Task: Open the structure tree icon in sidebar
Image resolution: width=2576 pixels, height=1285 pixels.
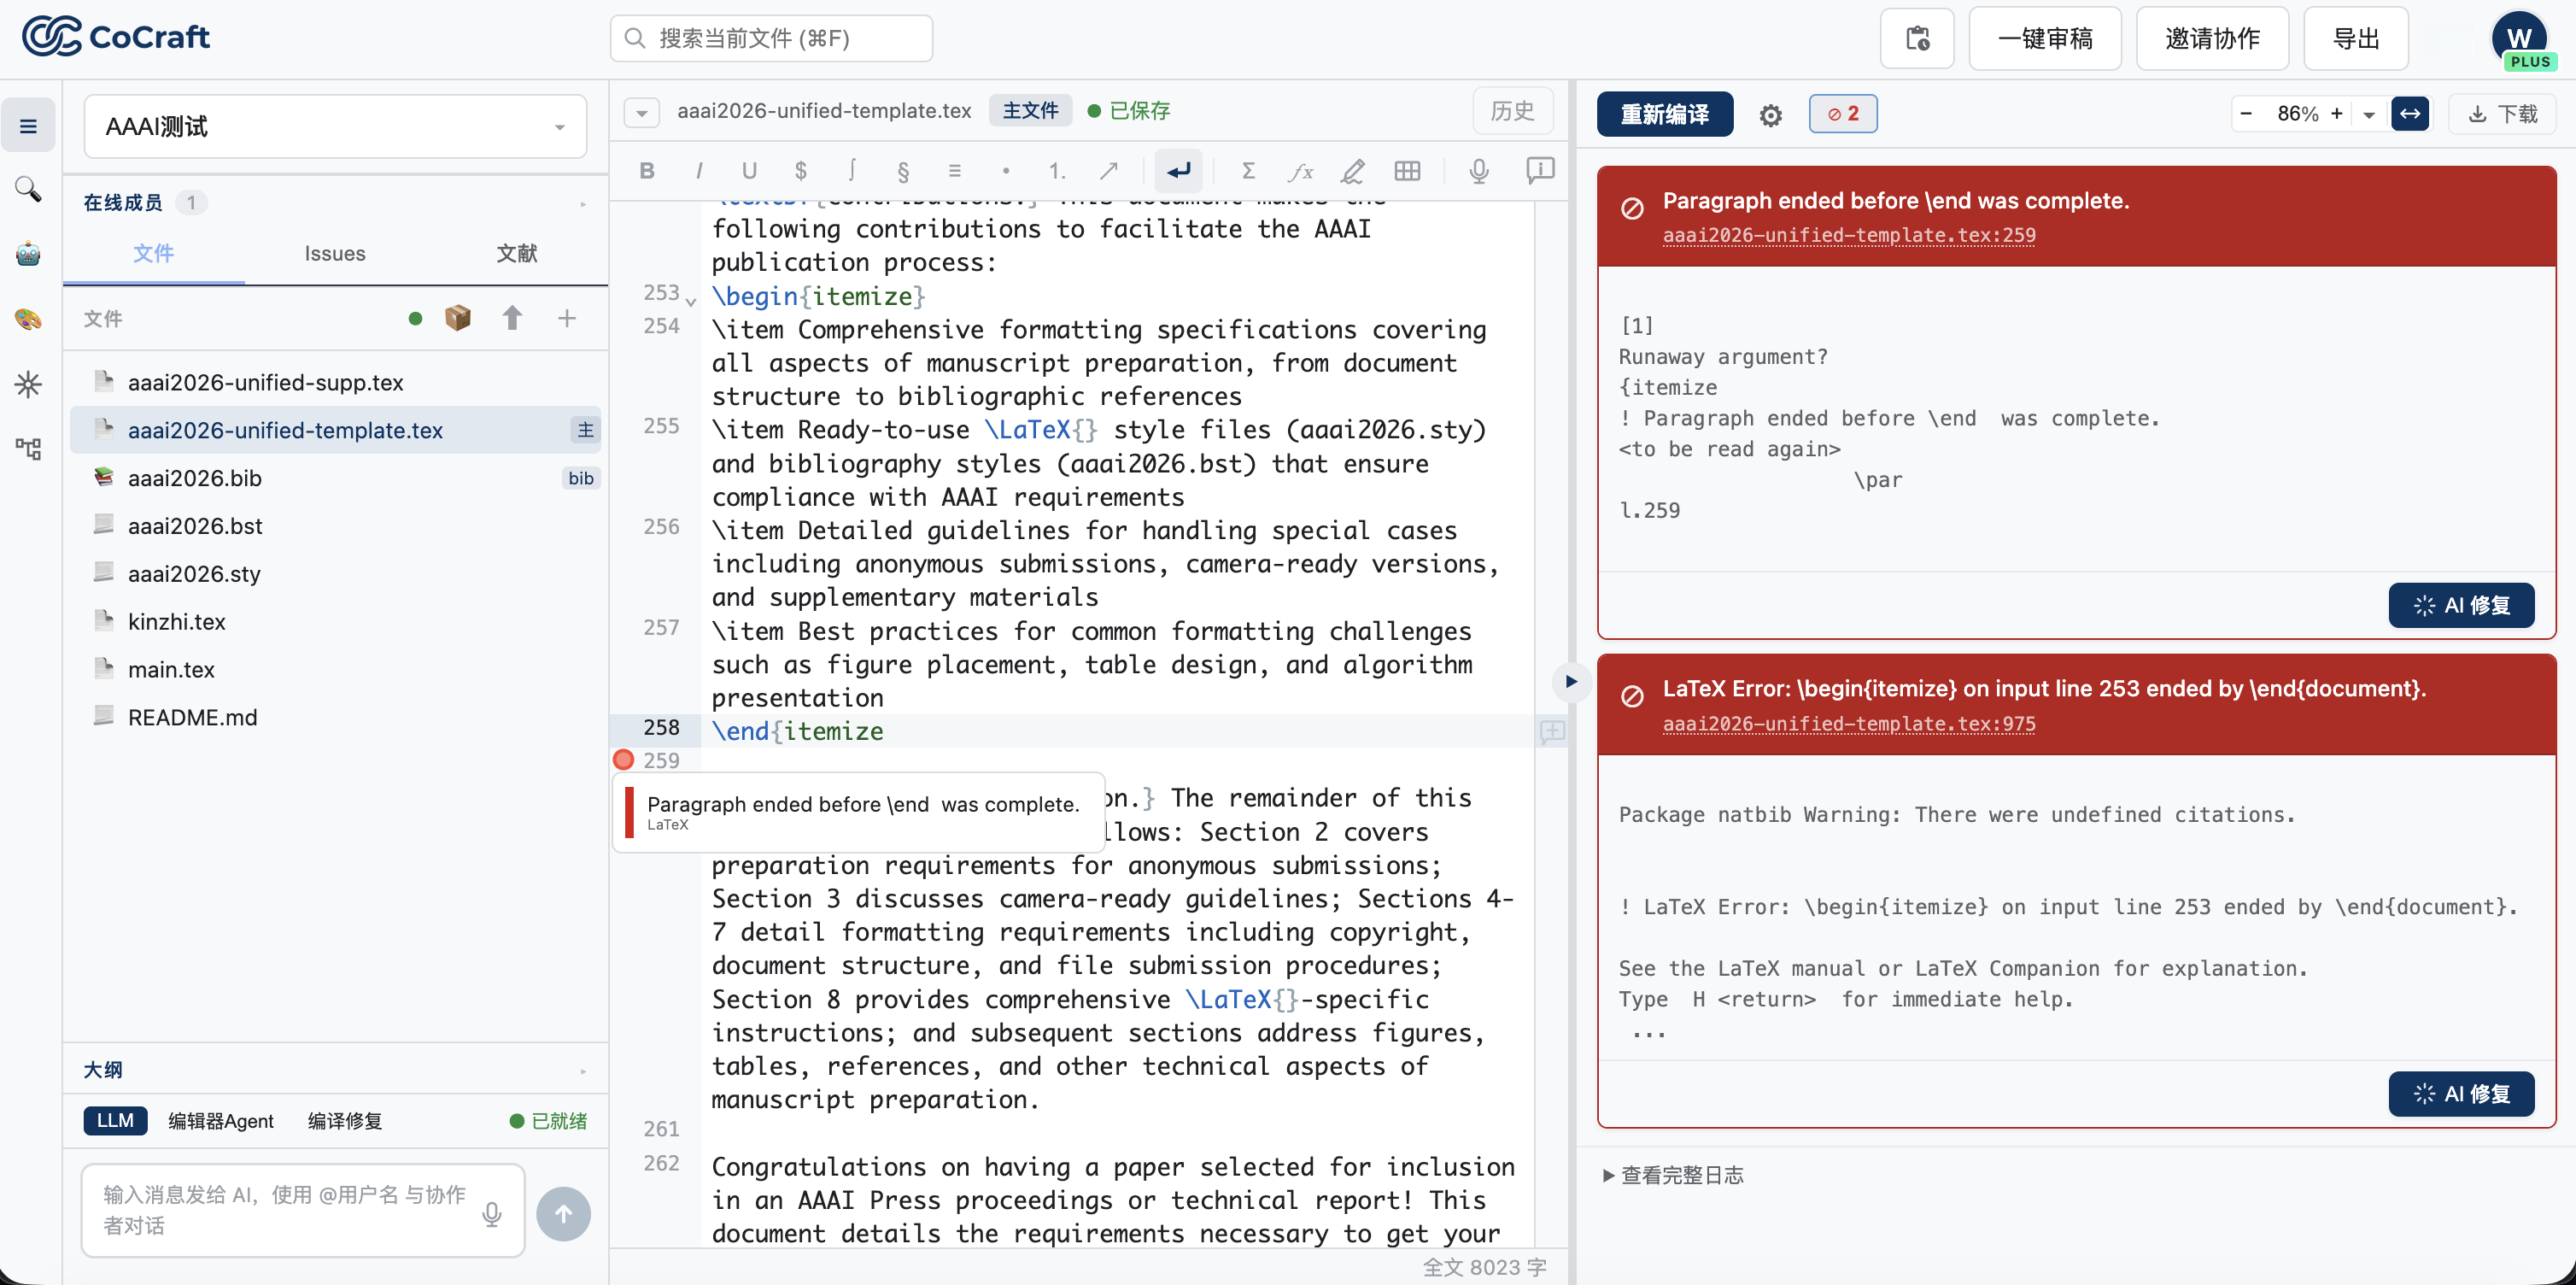Action: click(28, 449)
